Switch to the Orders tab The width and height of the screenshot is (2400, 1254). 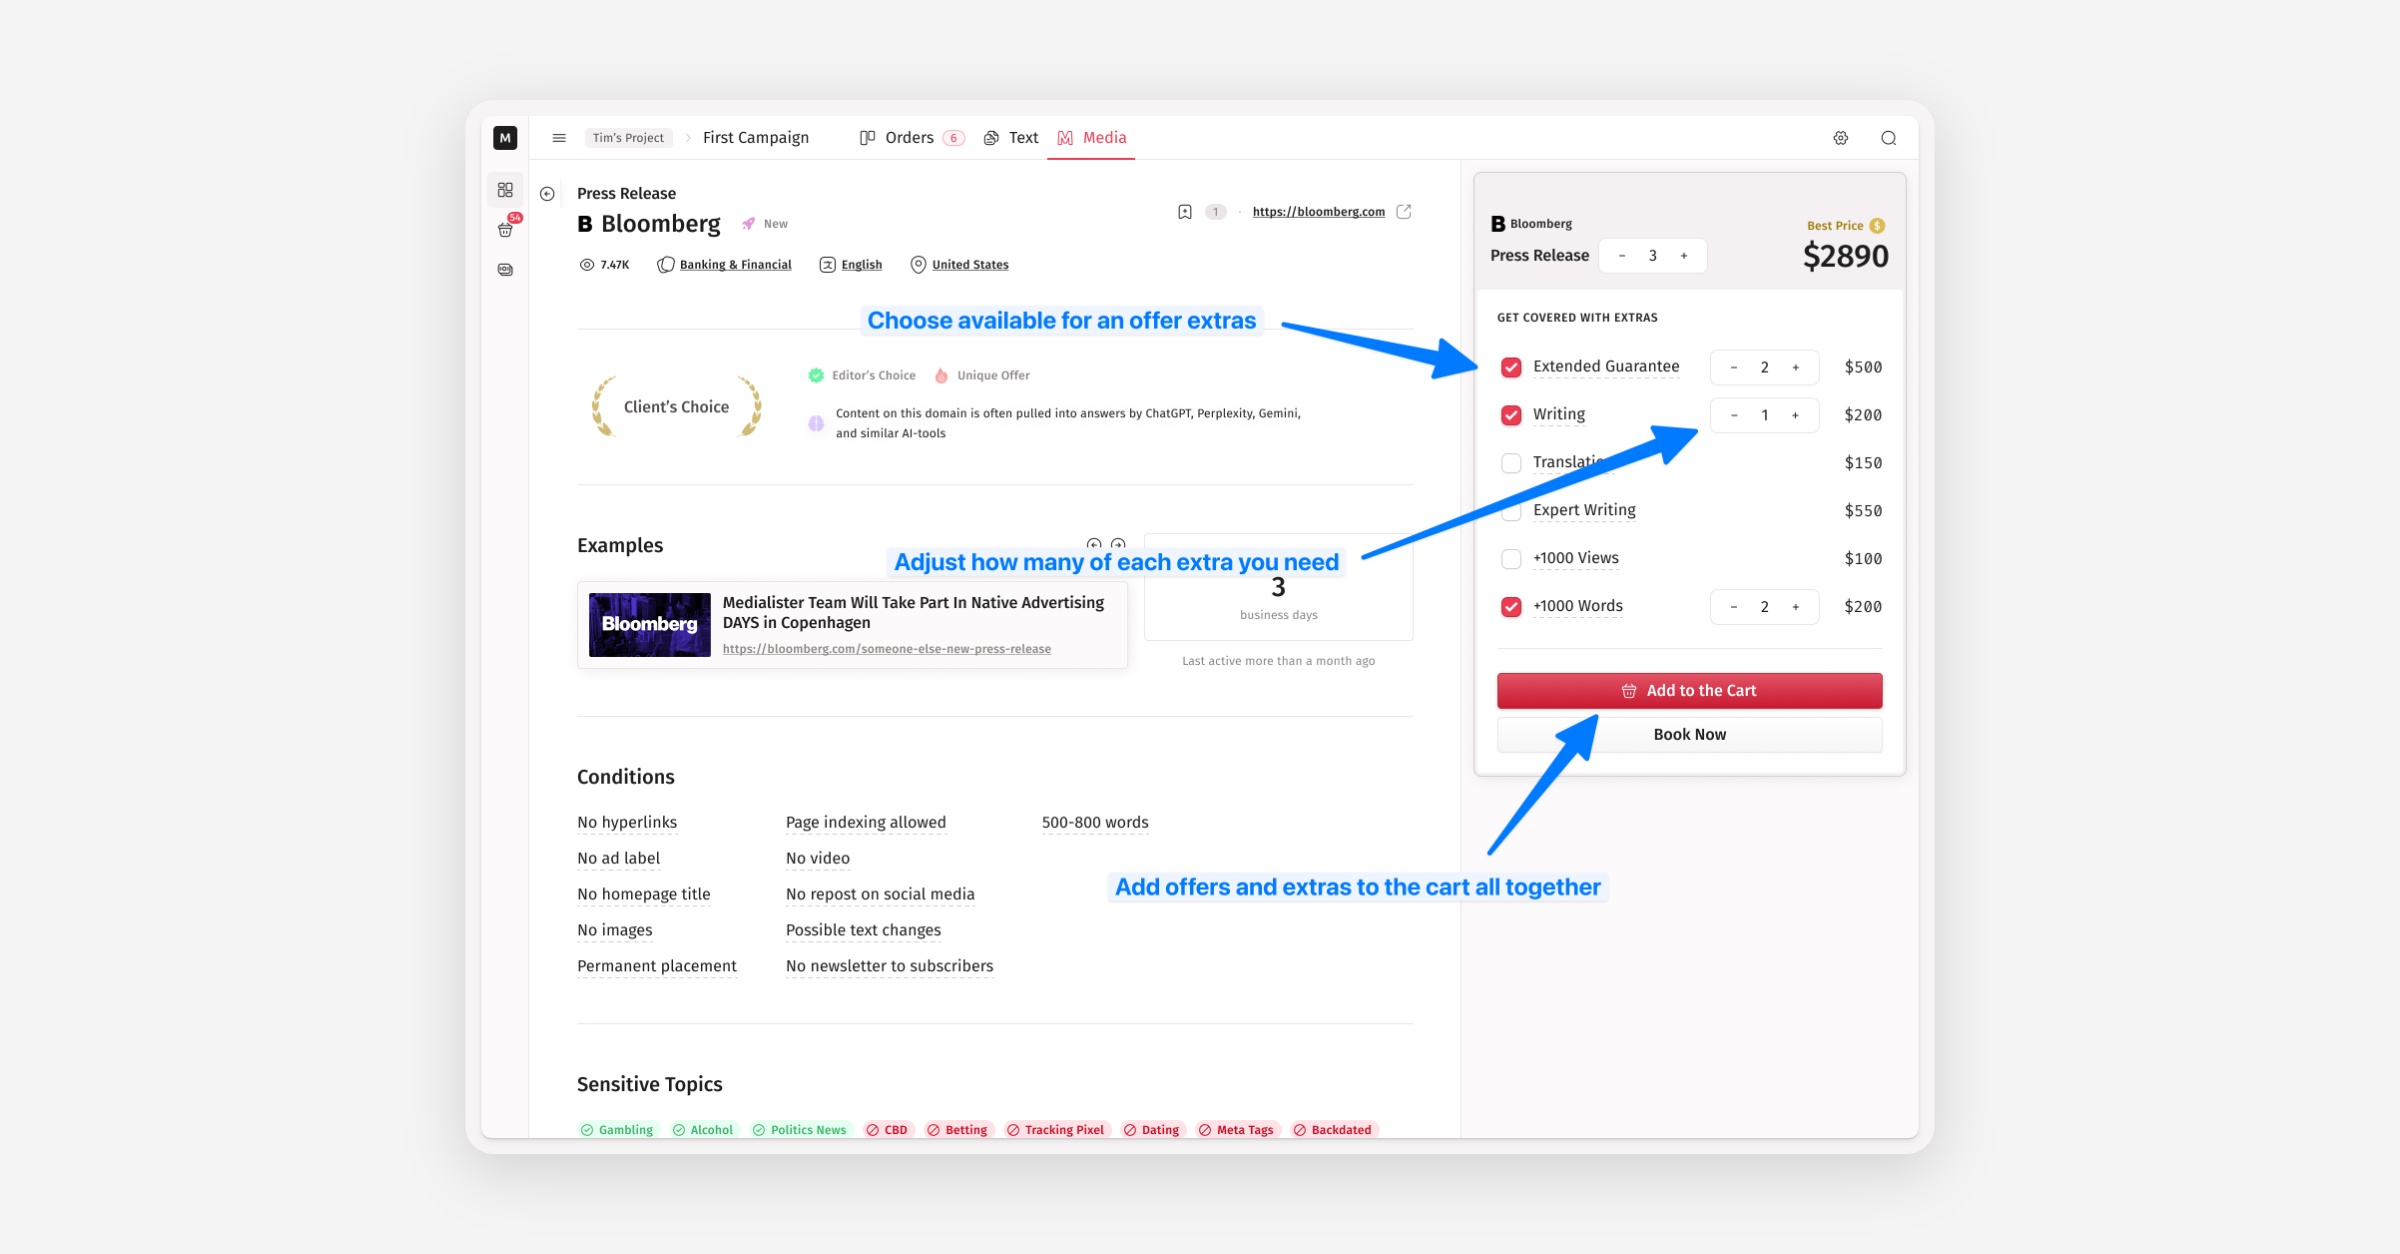click(909, 138)
